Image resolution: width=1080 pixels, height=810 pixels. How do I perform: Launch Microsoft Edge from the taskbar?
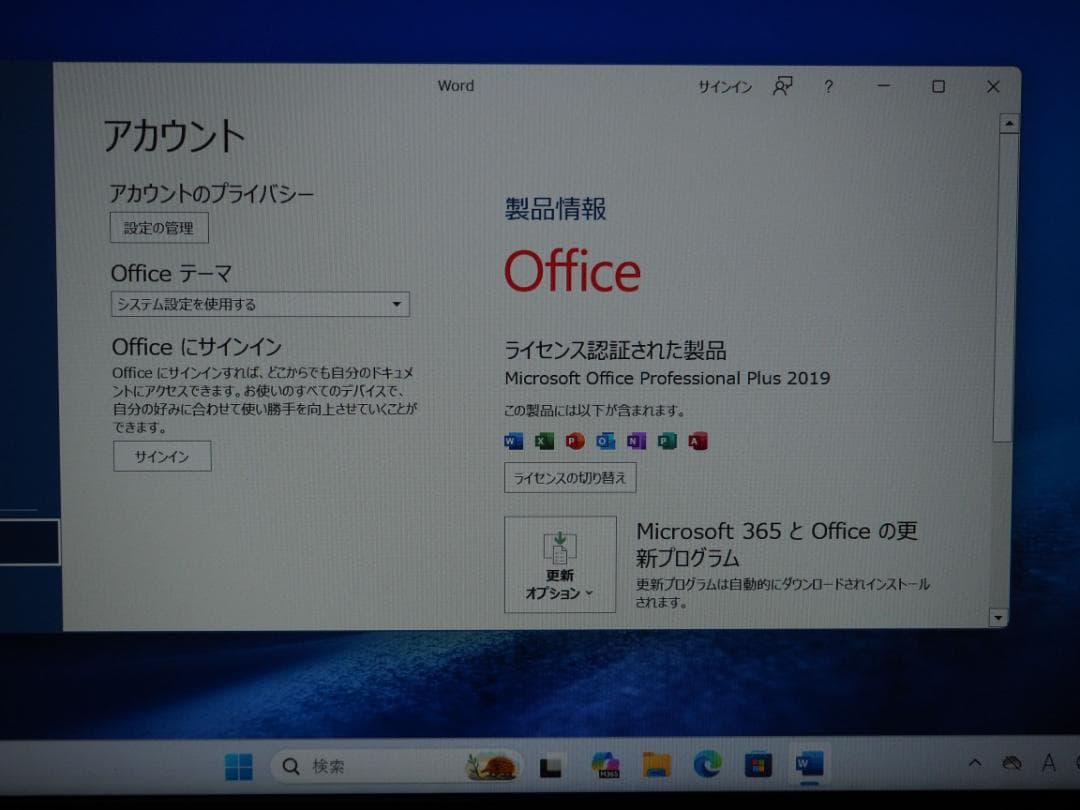click(x=707, y=765)
